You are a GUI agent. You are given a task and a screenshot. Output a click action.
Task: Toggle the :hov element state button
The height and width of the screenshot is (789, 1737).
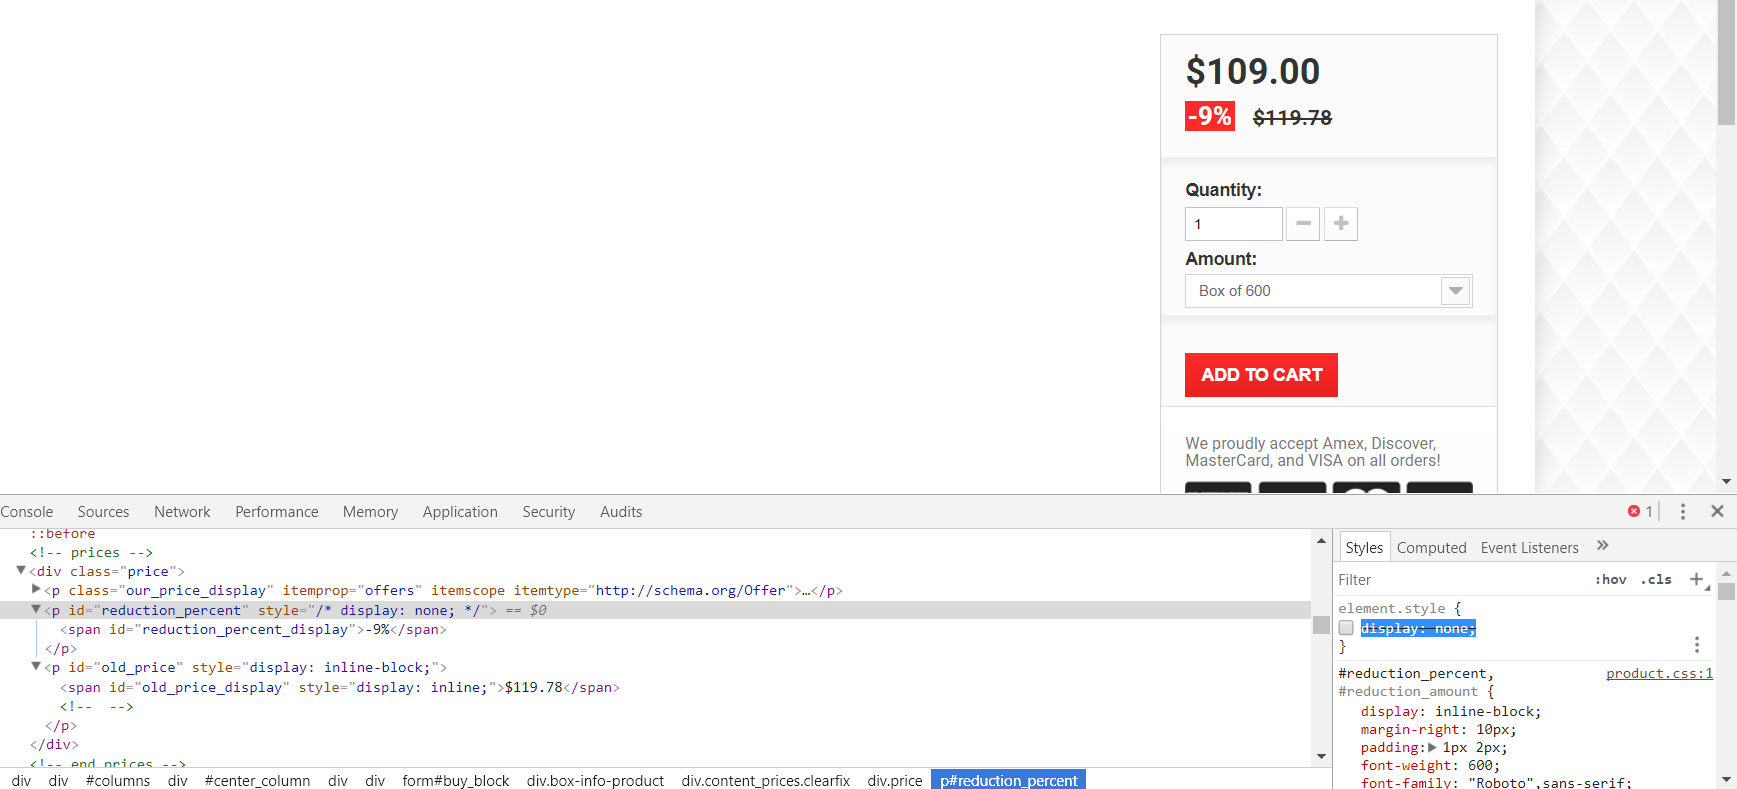click(x=1610, y=579)
